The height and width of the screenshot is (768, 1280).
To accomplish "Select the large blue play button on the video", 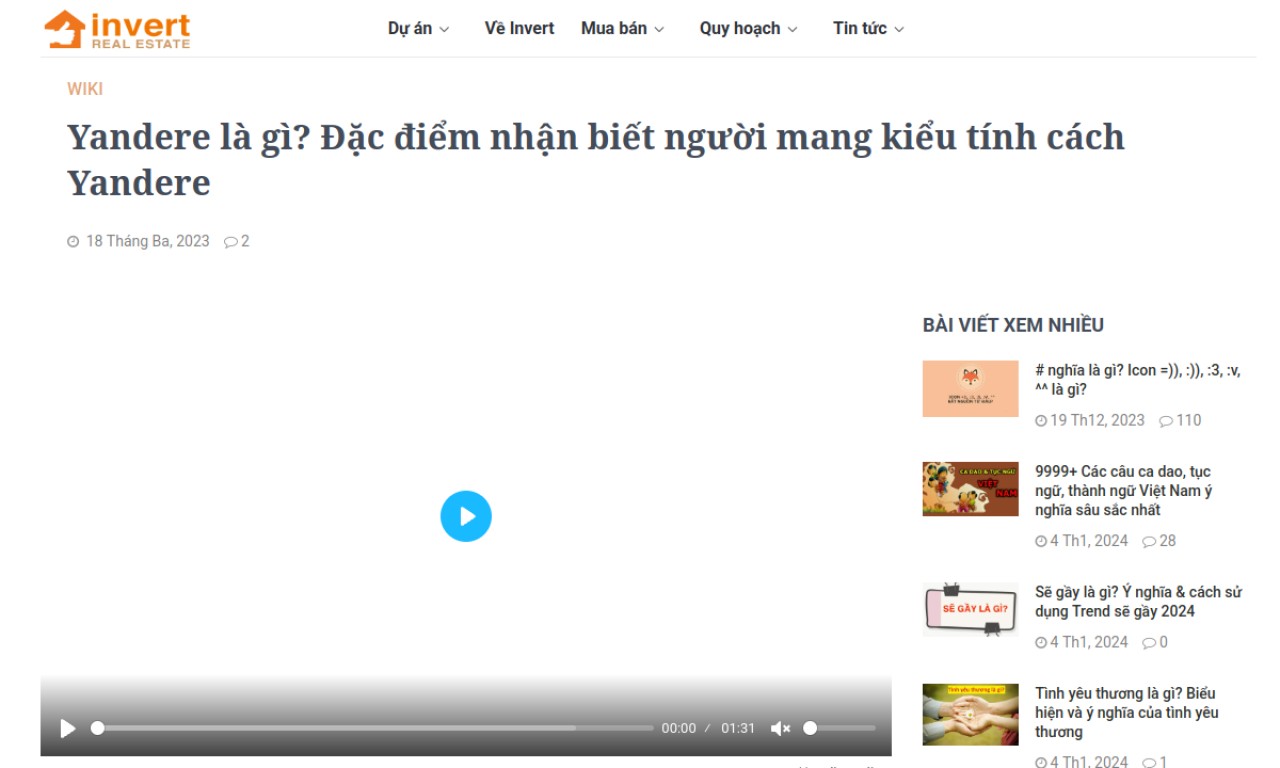I will tap(466, 516).
